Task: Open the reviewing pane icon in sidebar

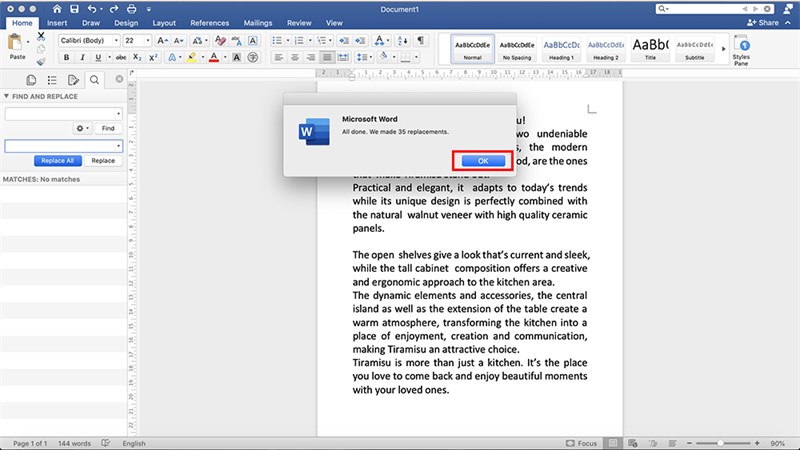Action: (73, 80)
